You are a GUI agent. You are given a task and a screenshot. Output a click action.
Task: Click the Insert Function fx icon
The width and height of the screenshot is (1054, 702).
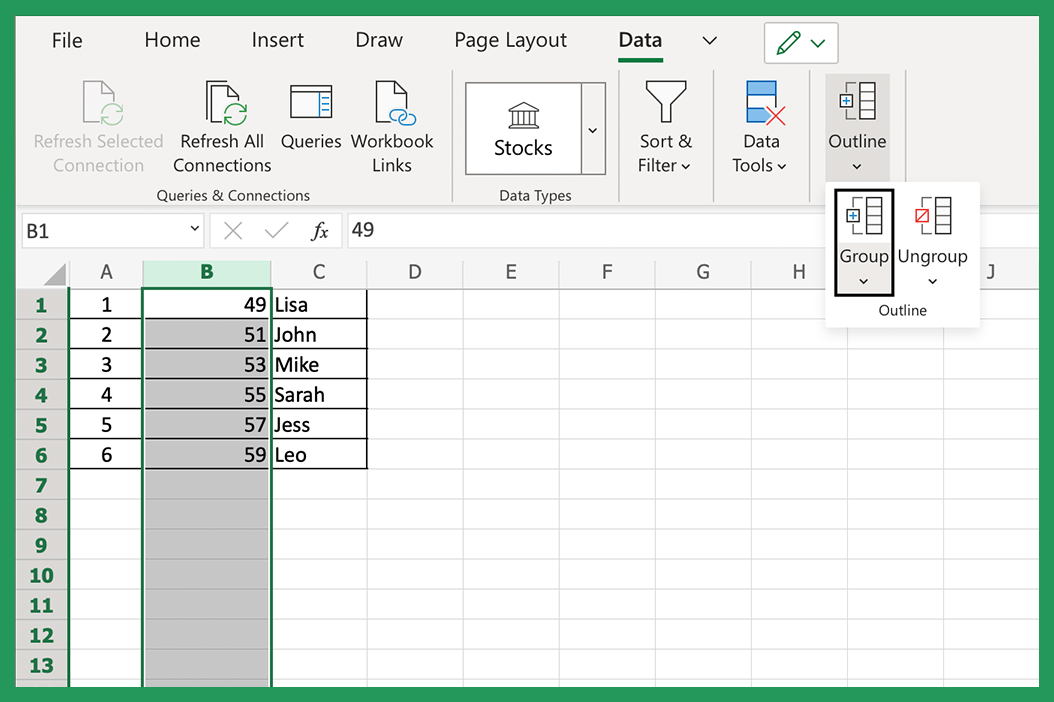coord(320,230)
